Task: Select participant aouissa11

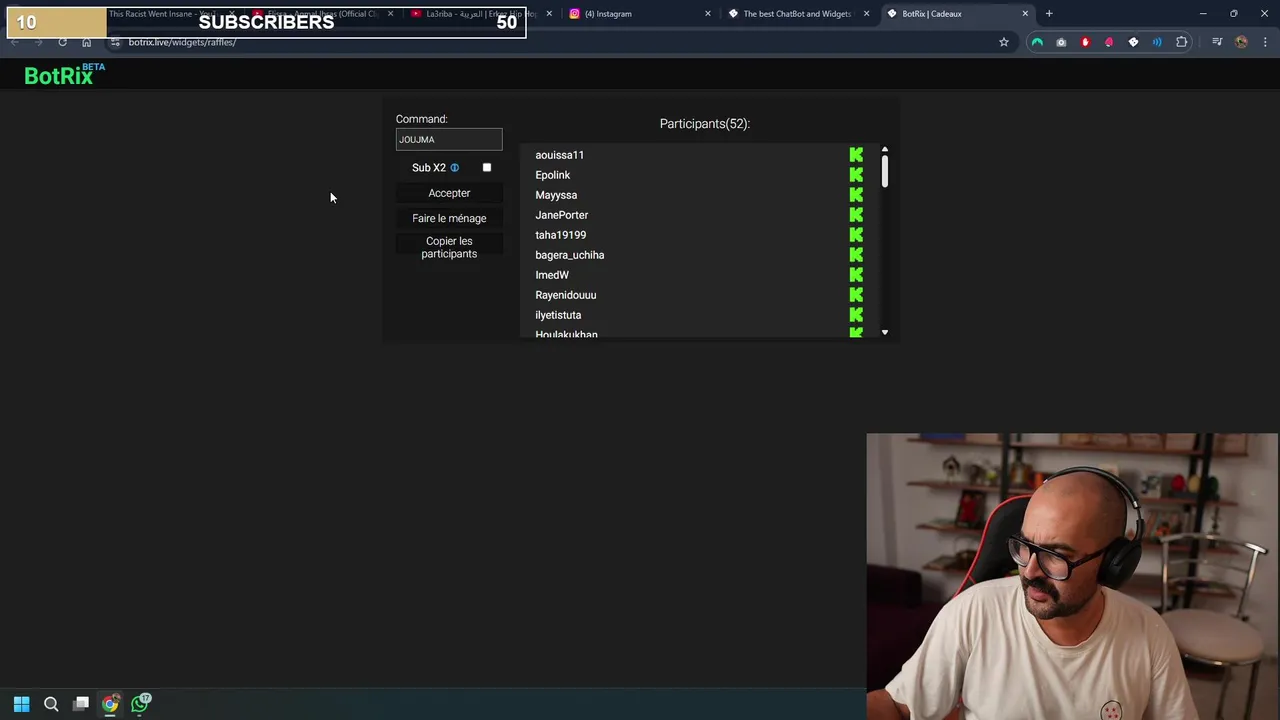Action: 559,155
